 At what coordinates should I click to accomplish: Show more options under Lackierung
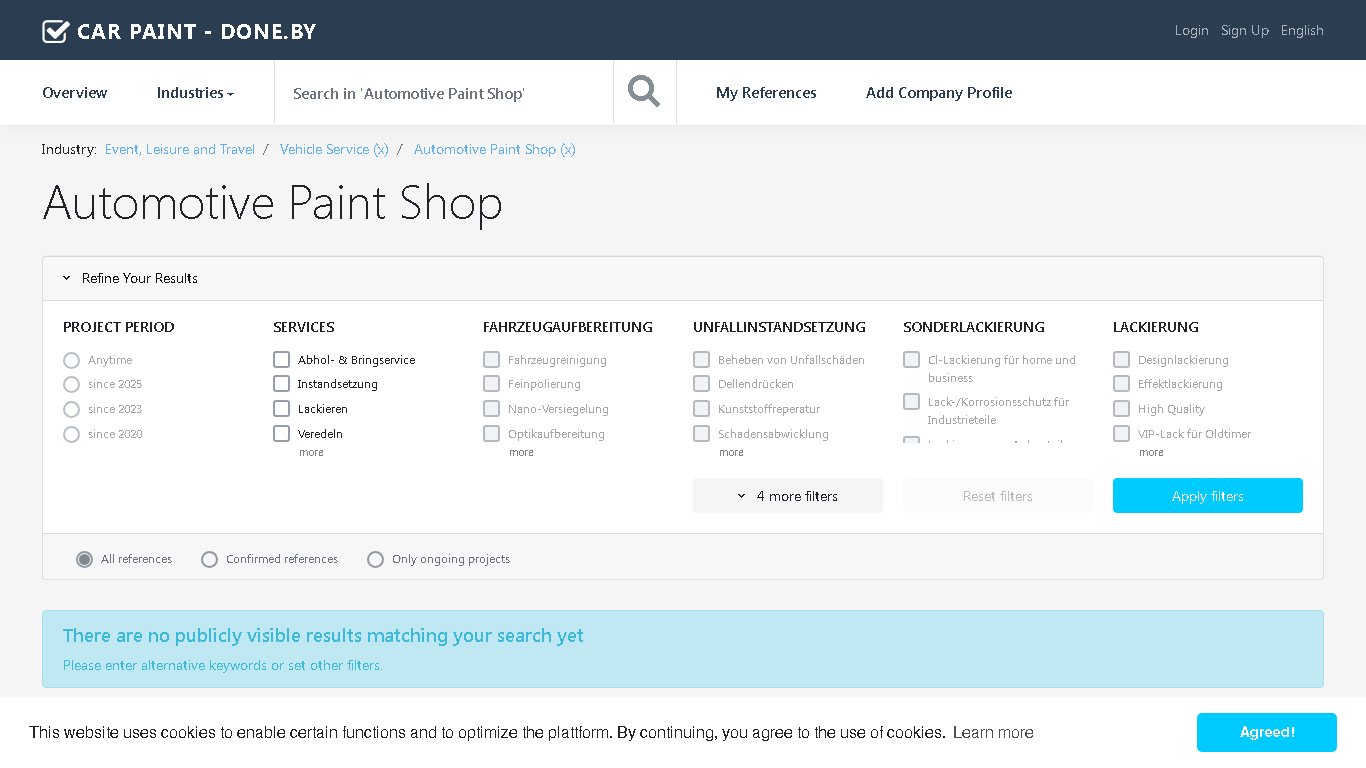pos(1151,453)
